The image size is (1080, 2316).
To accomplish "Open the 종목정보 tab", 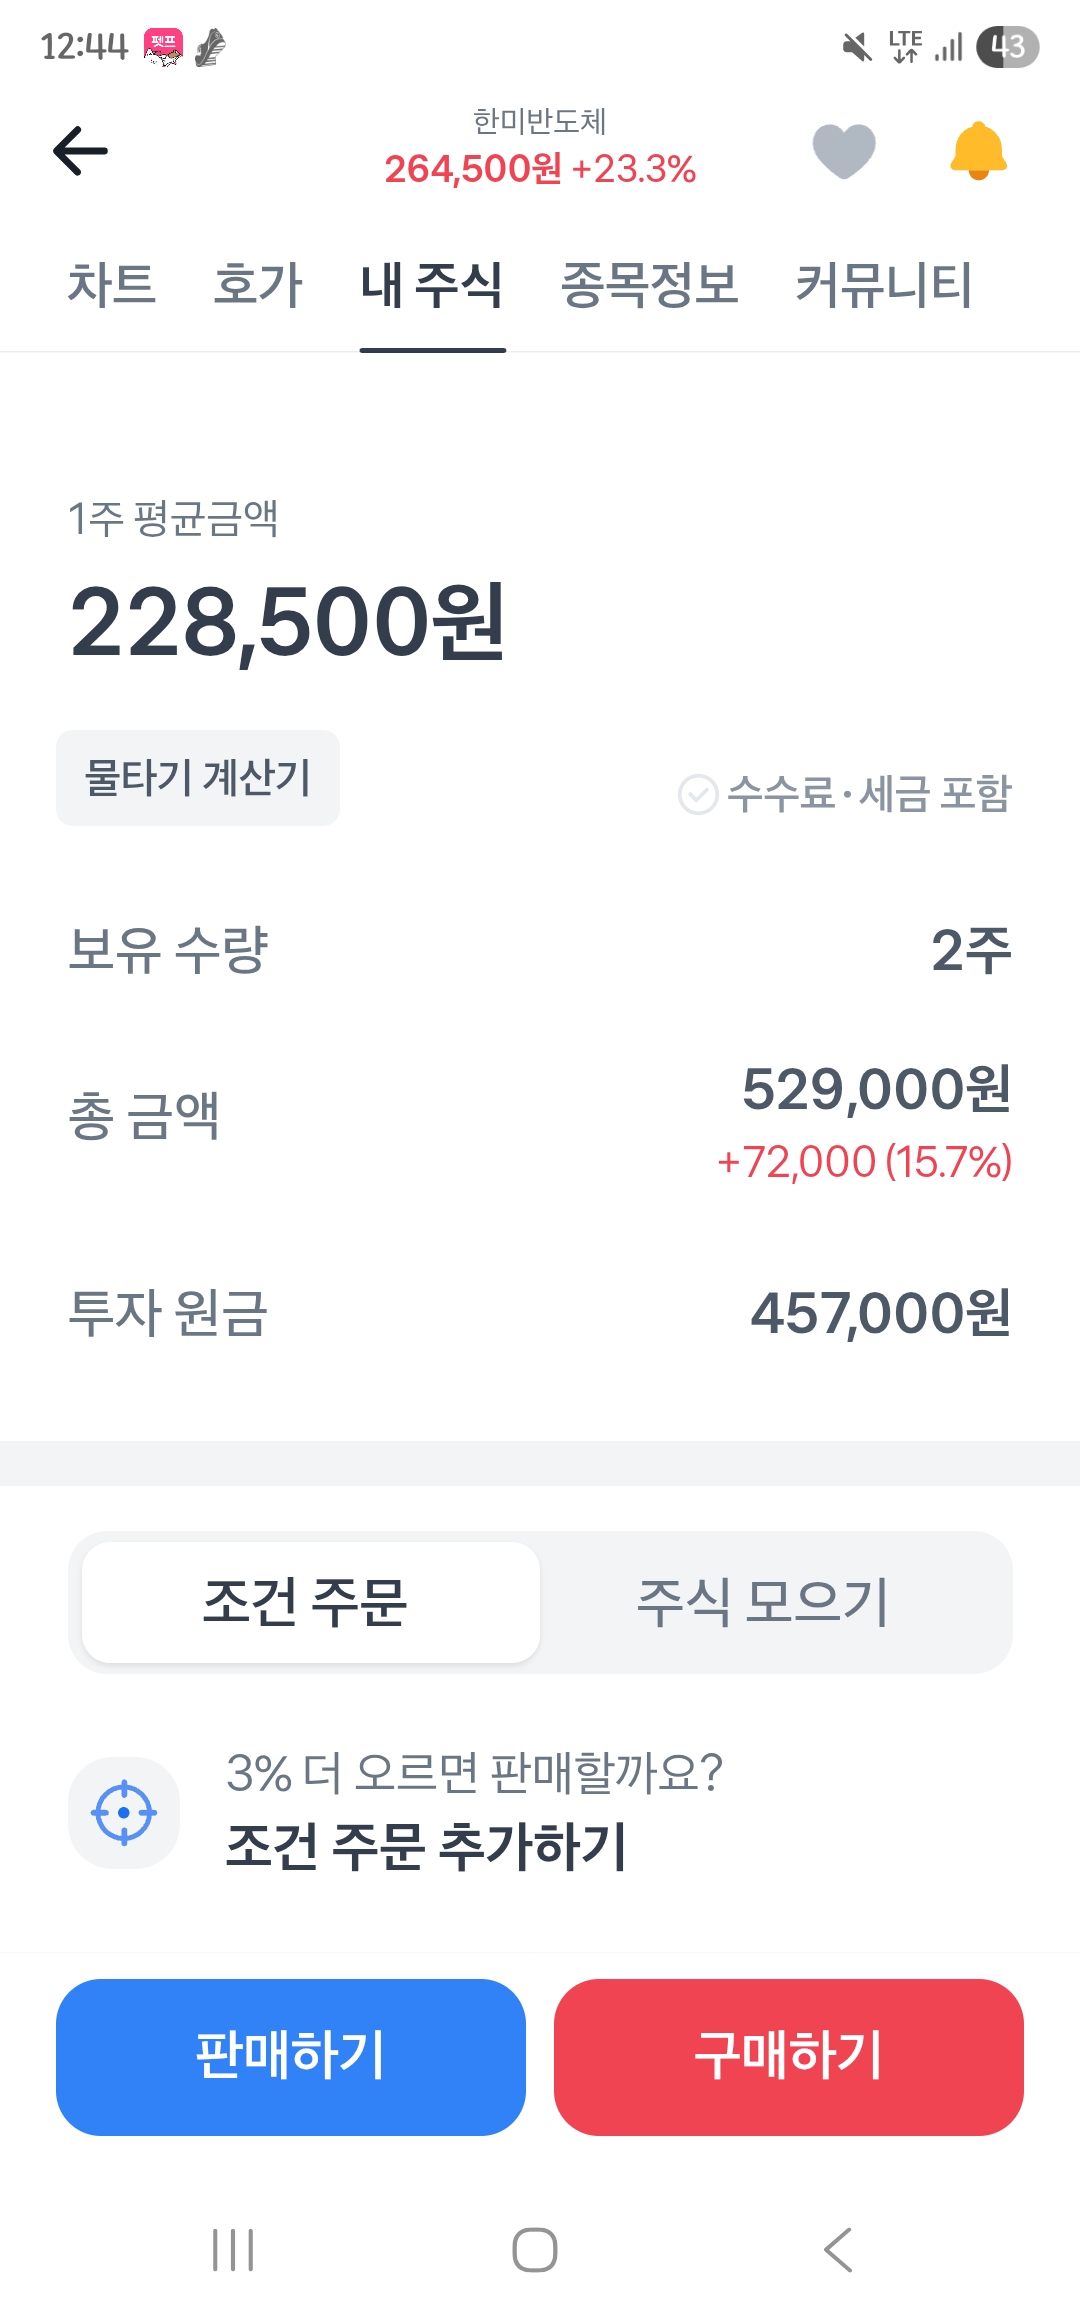I will click(x=649, y=285).
